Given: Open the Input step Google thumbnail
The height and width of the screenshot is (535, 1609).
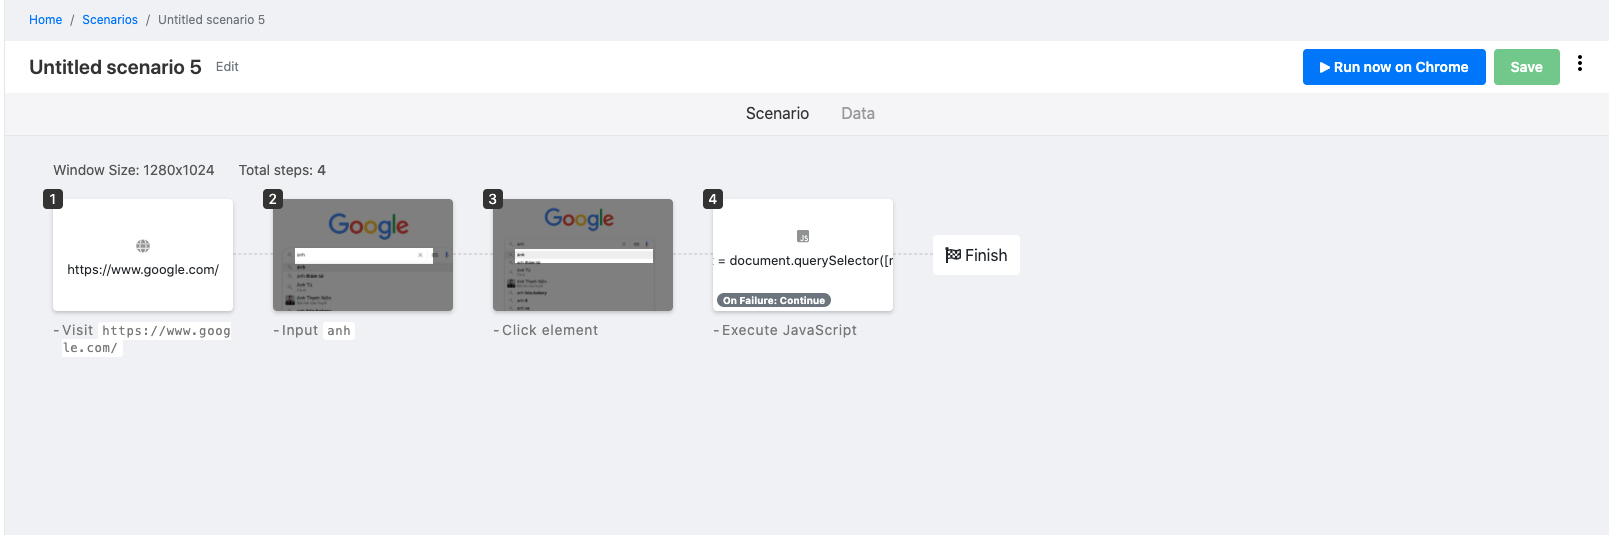Looking at the screenshot, I should [363, 255].
